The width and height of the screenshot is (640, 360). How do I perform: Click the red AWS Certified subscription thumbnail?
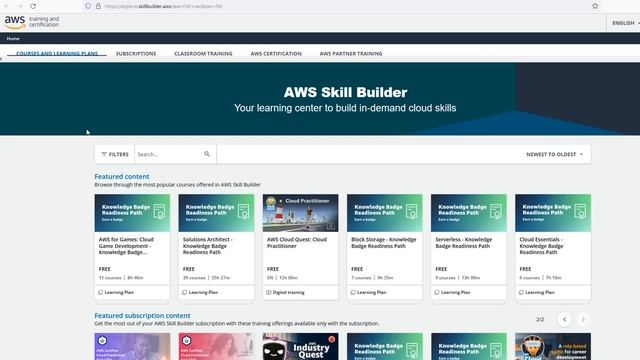[216, 347]
